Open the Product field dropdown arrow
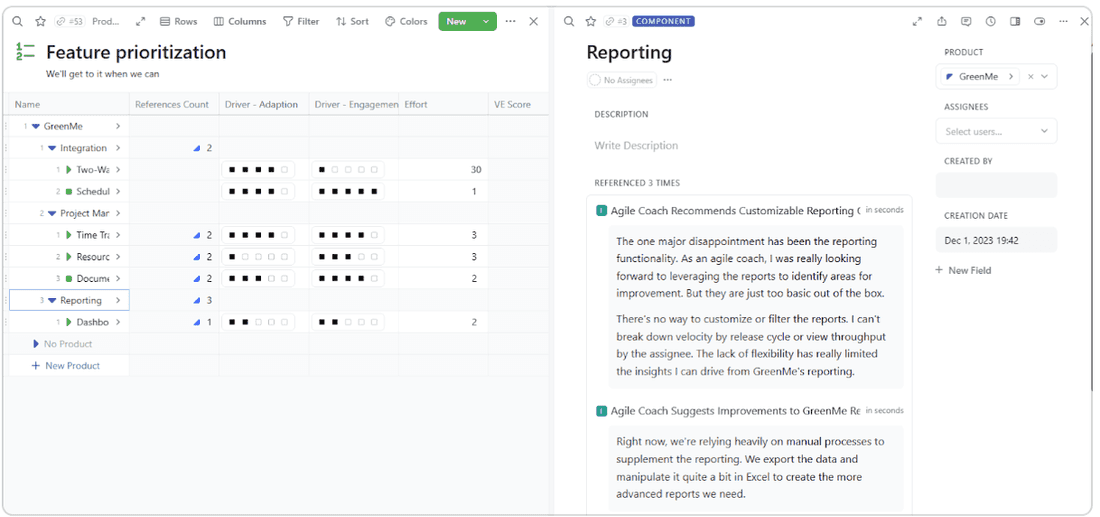 coord(1045,76)
